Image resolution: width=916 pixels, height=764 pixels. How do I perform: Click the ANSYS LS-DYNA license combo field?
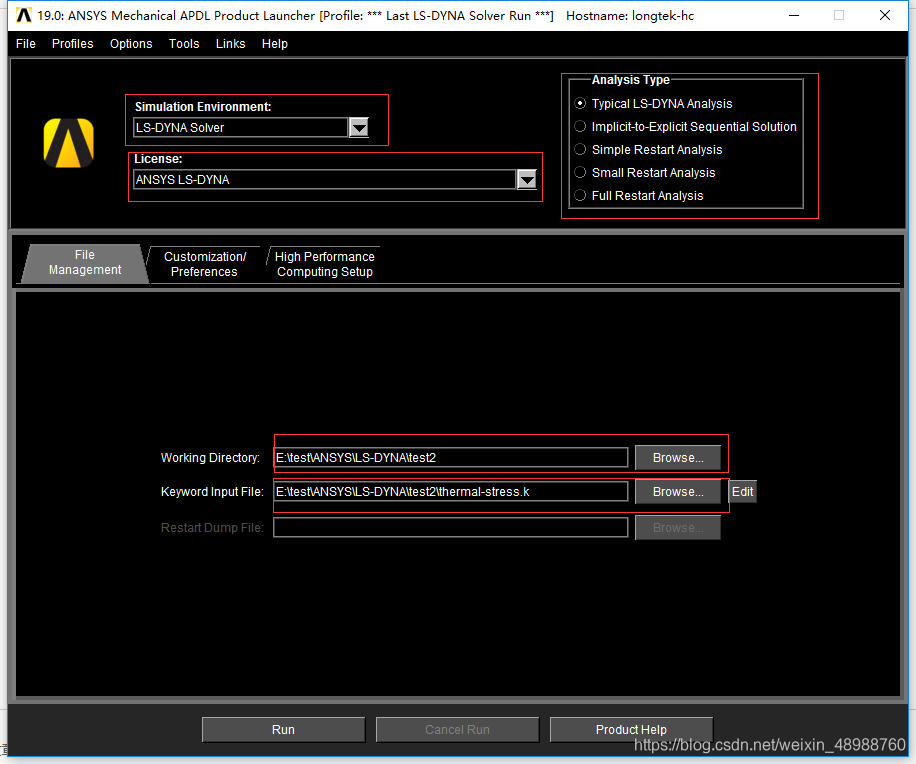click(x=325, y=179)
